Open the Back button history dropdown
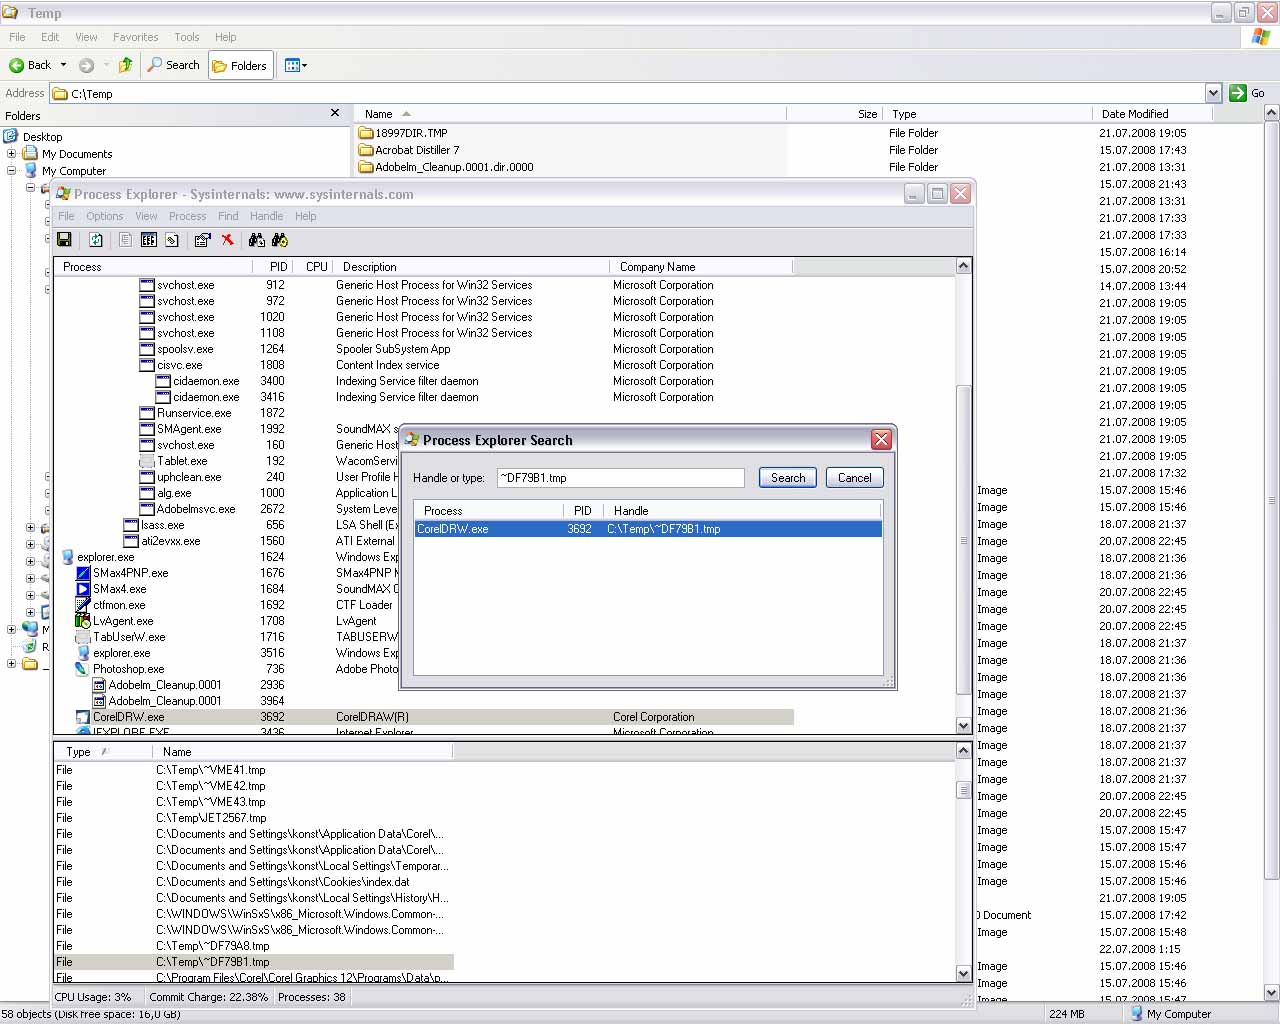Viewport: 1280px width, 1024px height. pyautogui.click(x=63, y=65)
